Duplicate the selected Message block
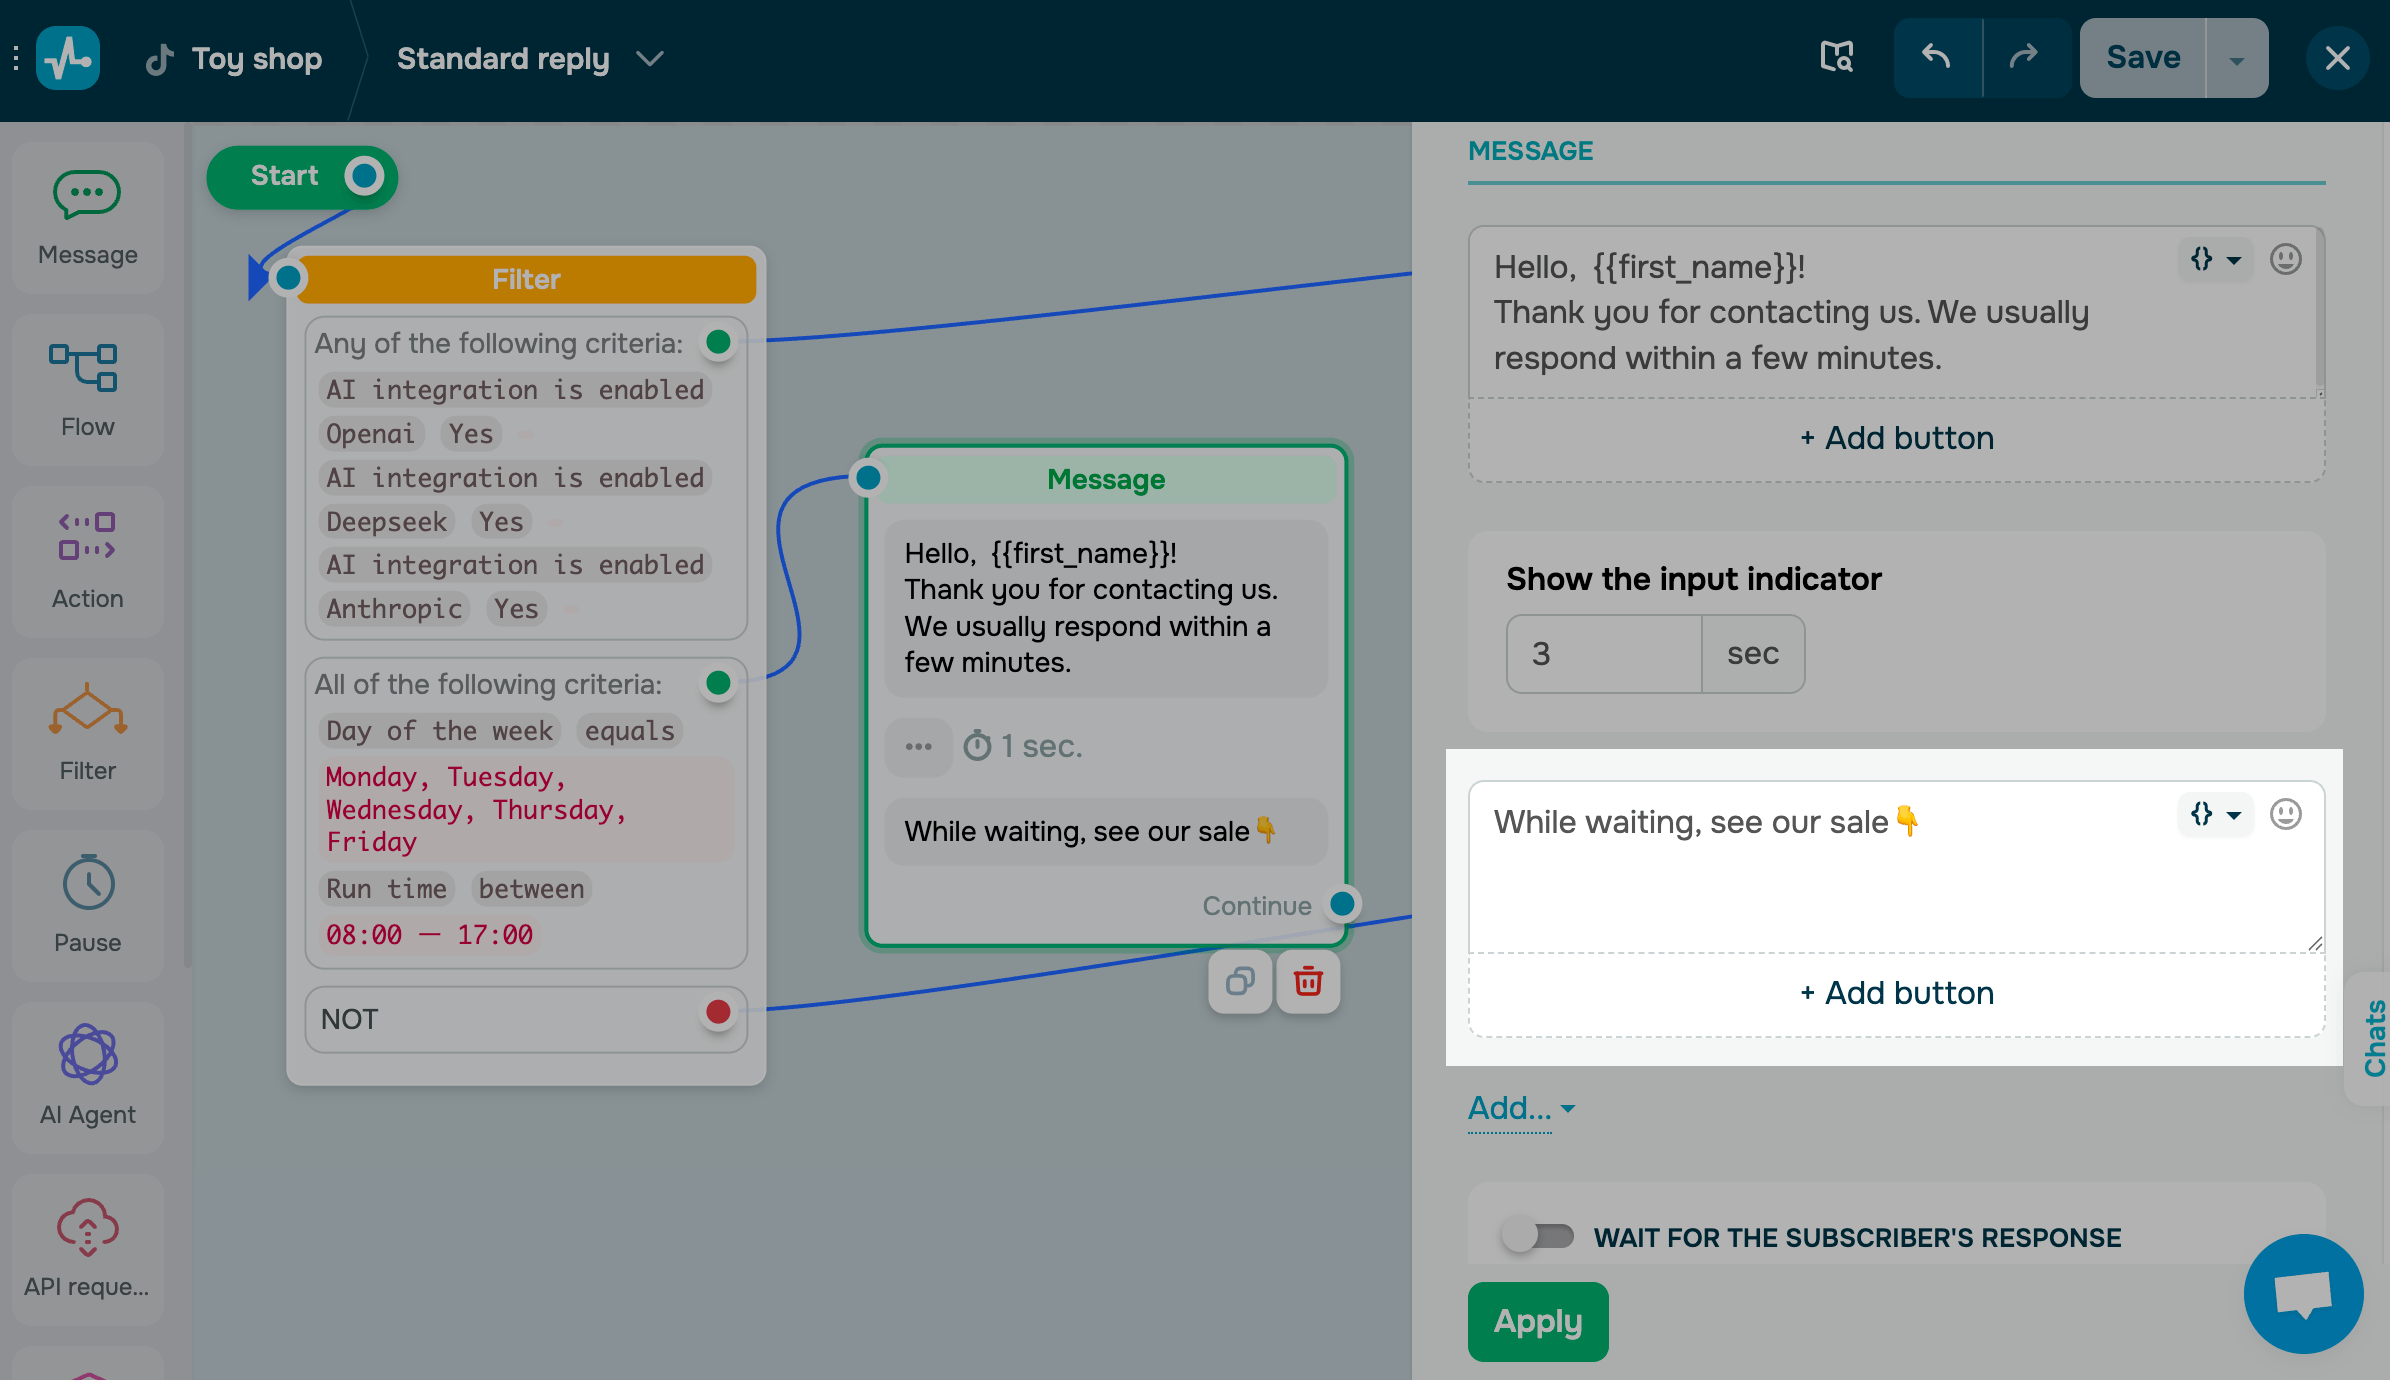The height and width of the screenshot is (1380, 2390). [x=1240, y=982]
